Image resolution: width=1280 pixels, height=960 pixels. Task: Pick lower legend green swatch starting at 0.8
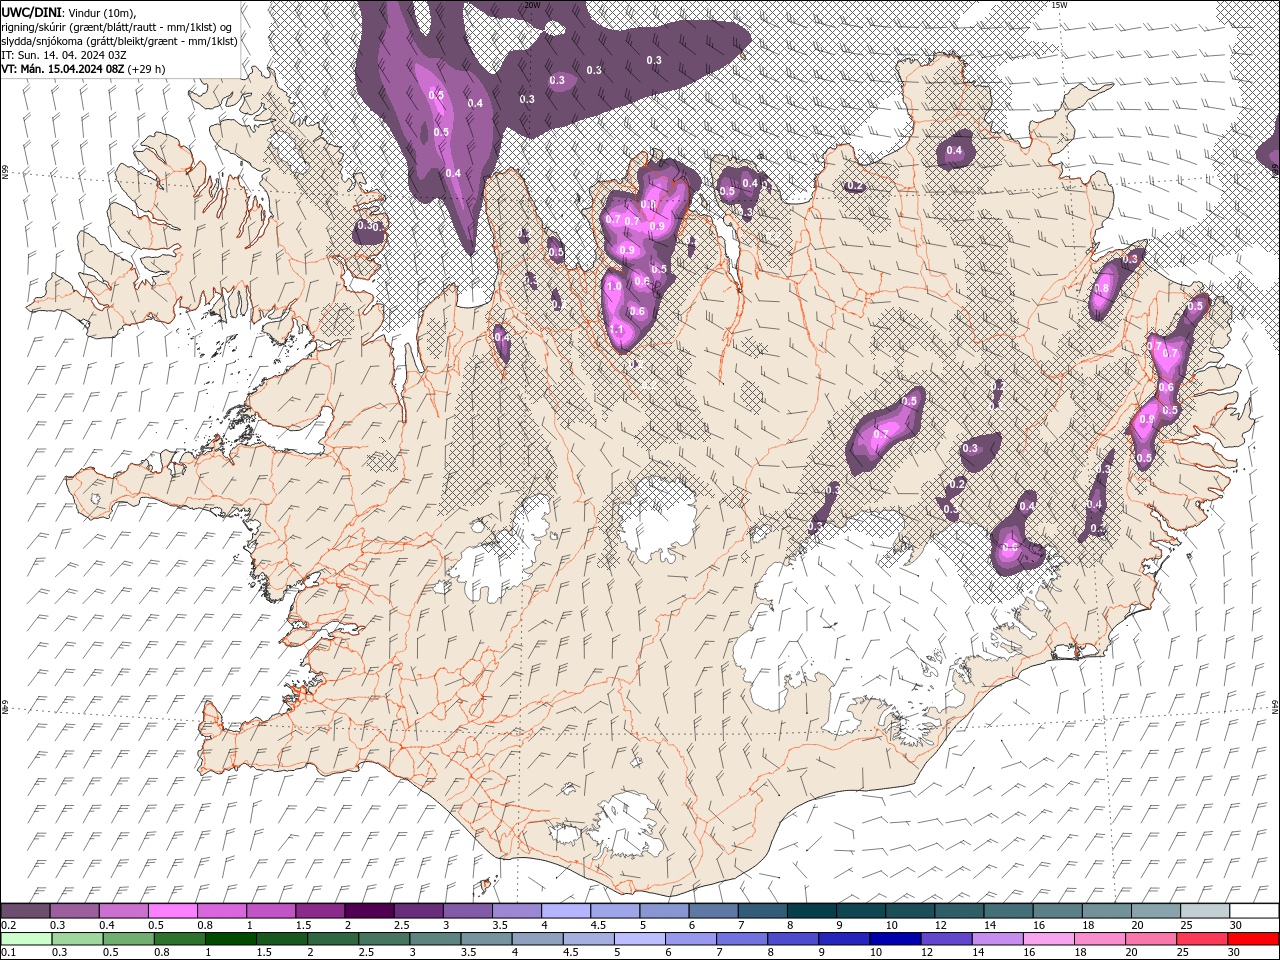click(179, 939)
